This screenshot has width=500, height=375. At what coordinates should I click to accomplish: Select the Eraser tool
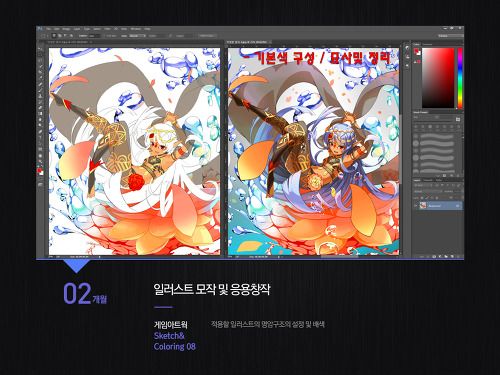coord(40,108)
